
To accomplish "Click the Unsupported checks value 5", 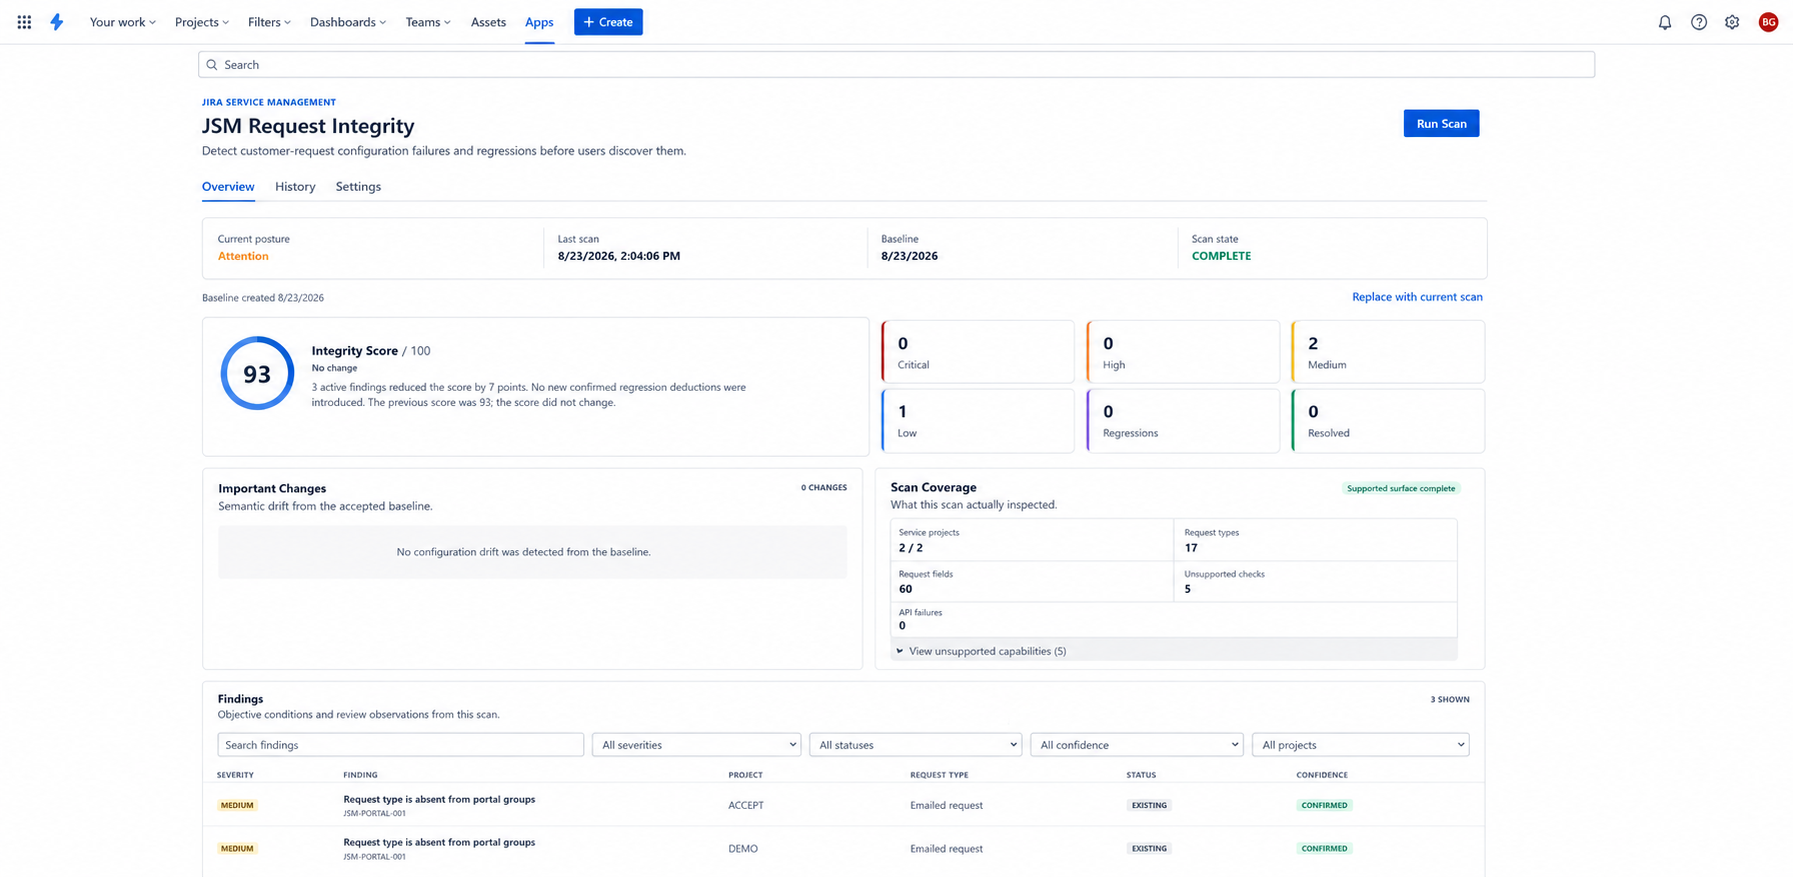I will pyautogui.click(x=1187, y=589).
